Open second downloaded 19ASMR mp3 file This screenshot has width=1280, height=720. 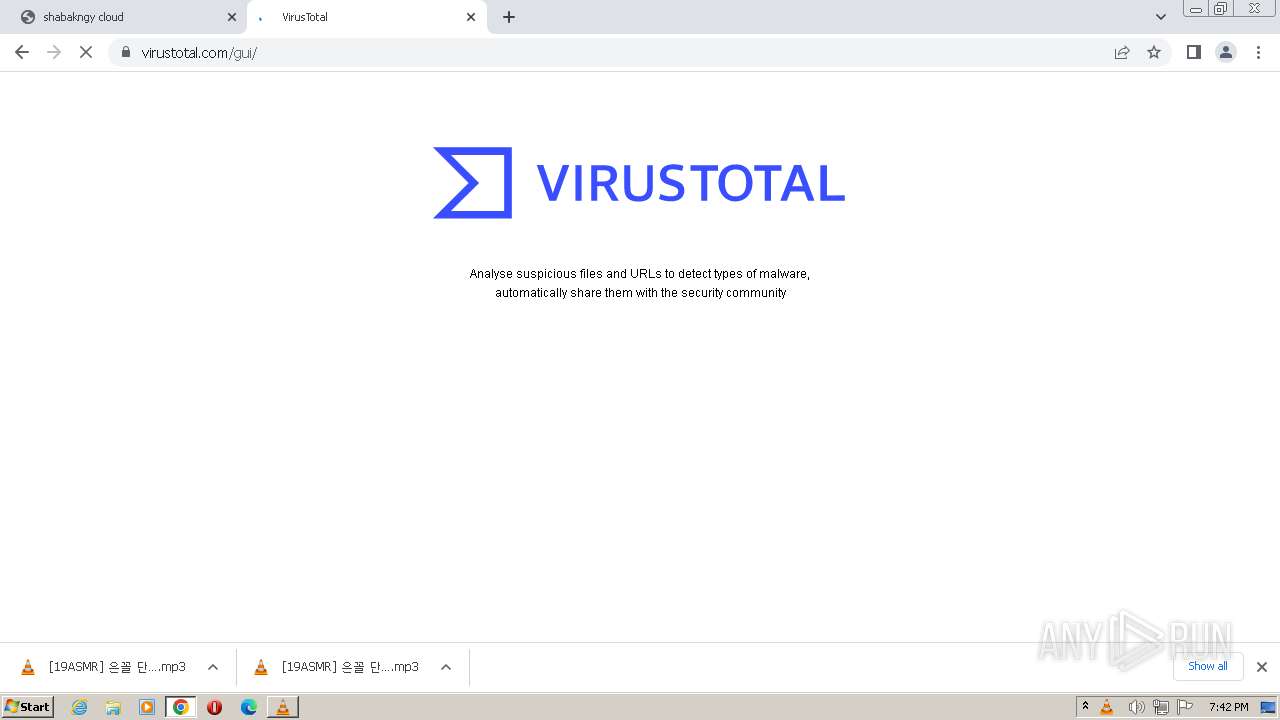(337, 667)
